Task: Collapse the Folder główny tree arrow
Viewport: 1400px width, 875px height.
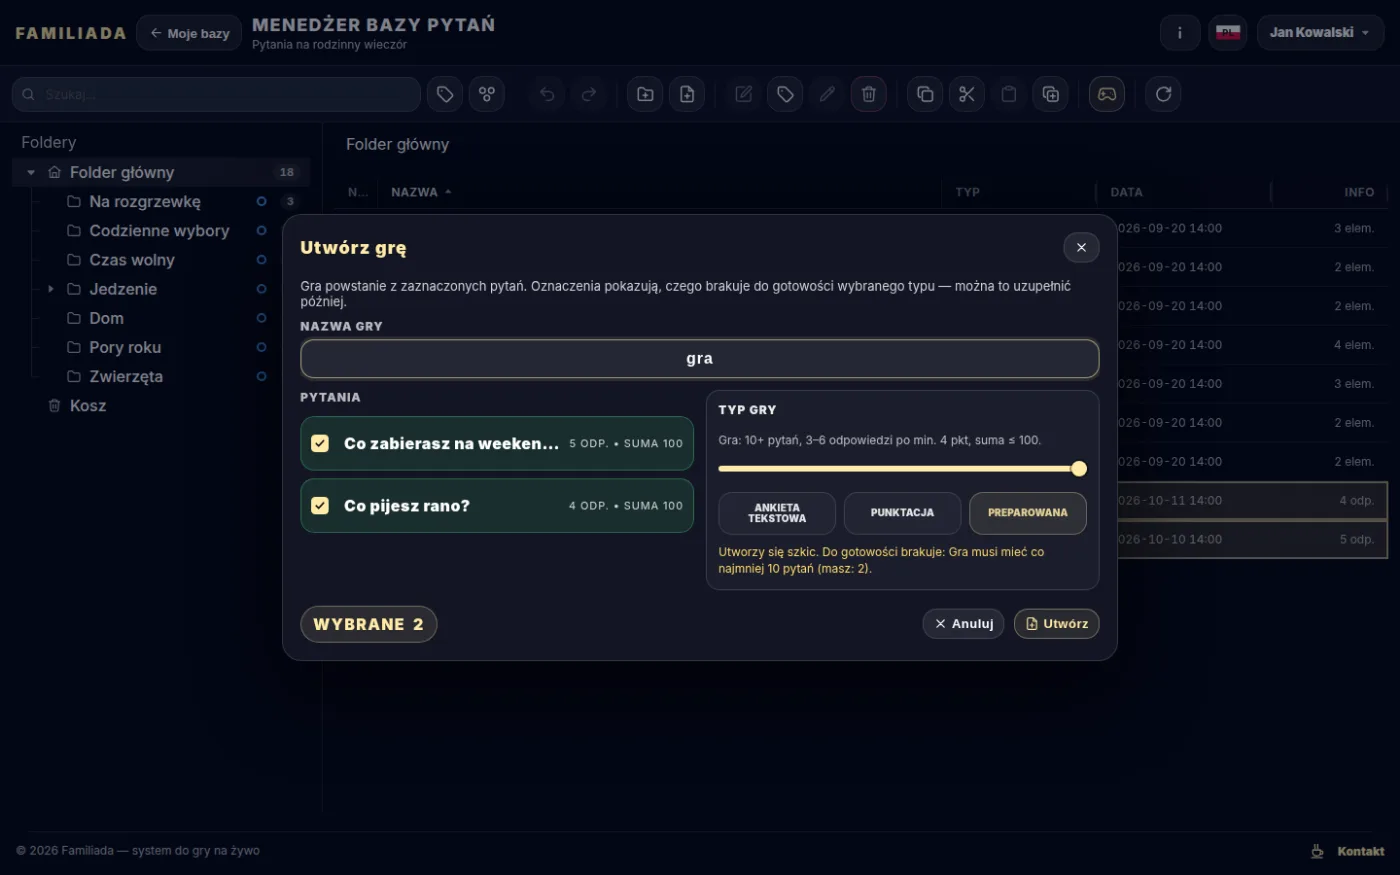Action: point(31,172)
